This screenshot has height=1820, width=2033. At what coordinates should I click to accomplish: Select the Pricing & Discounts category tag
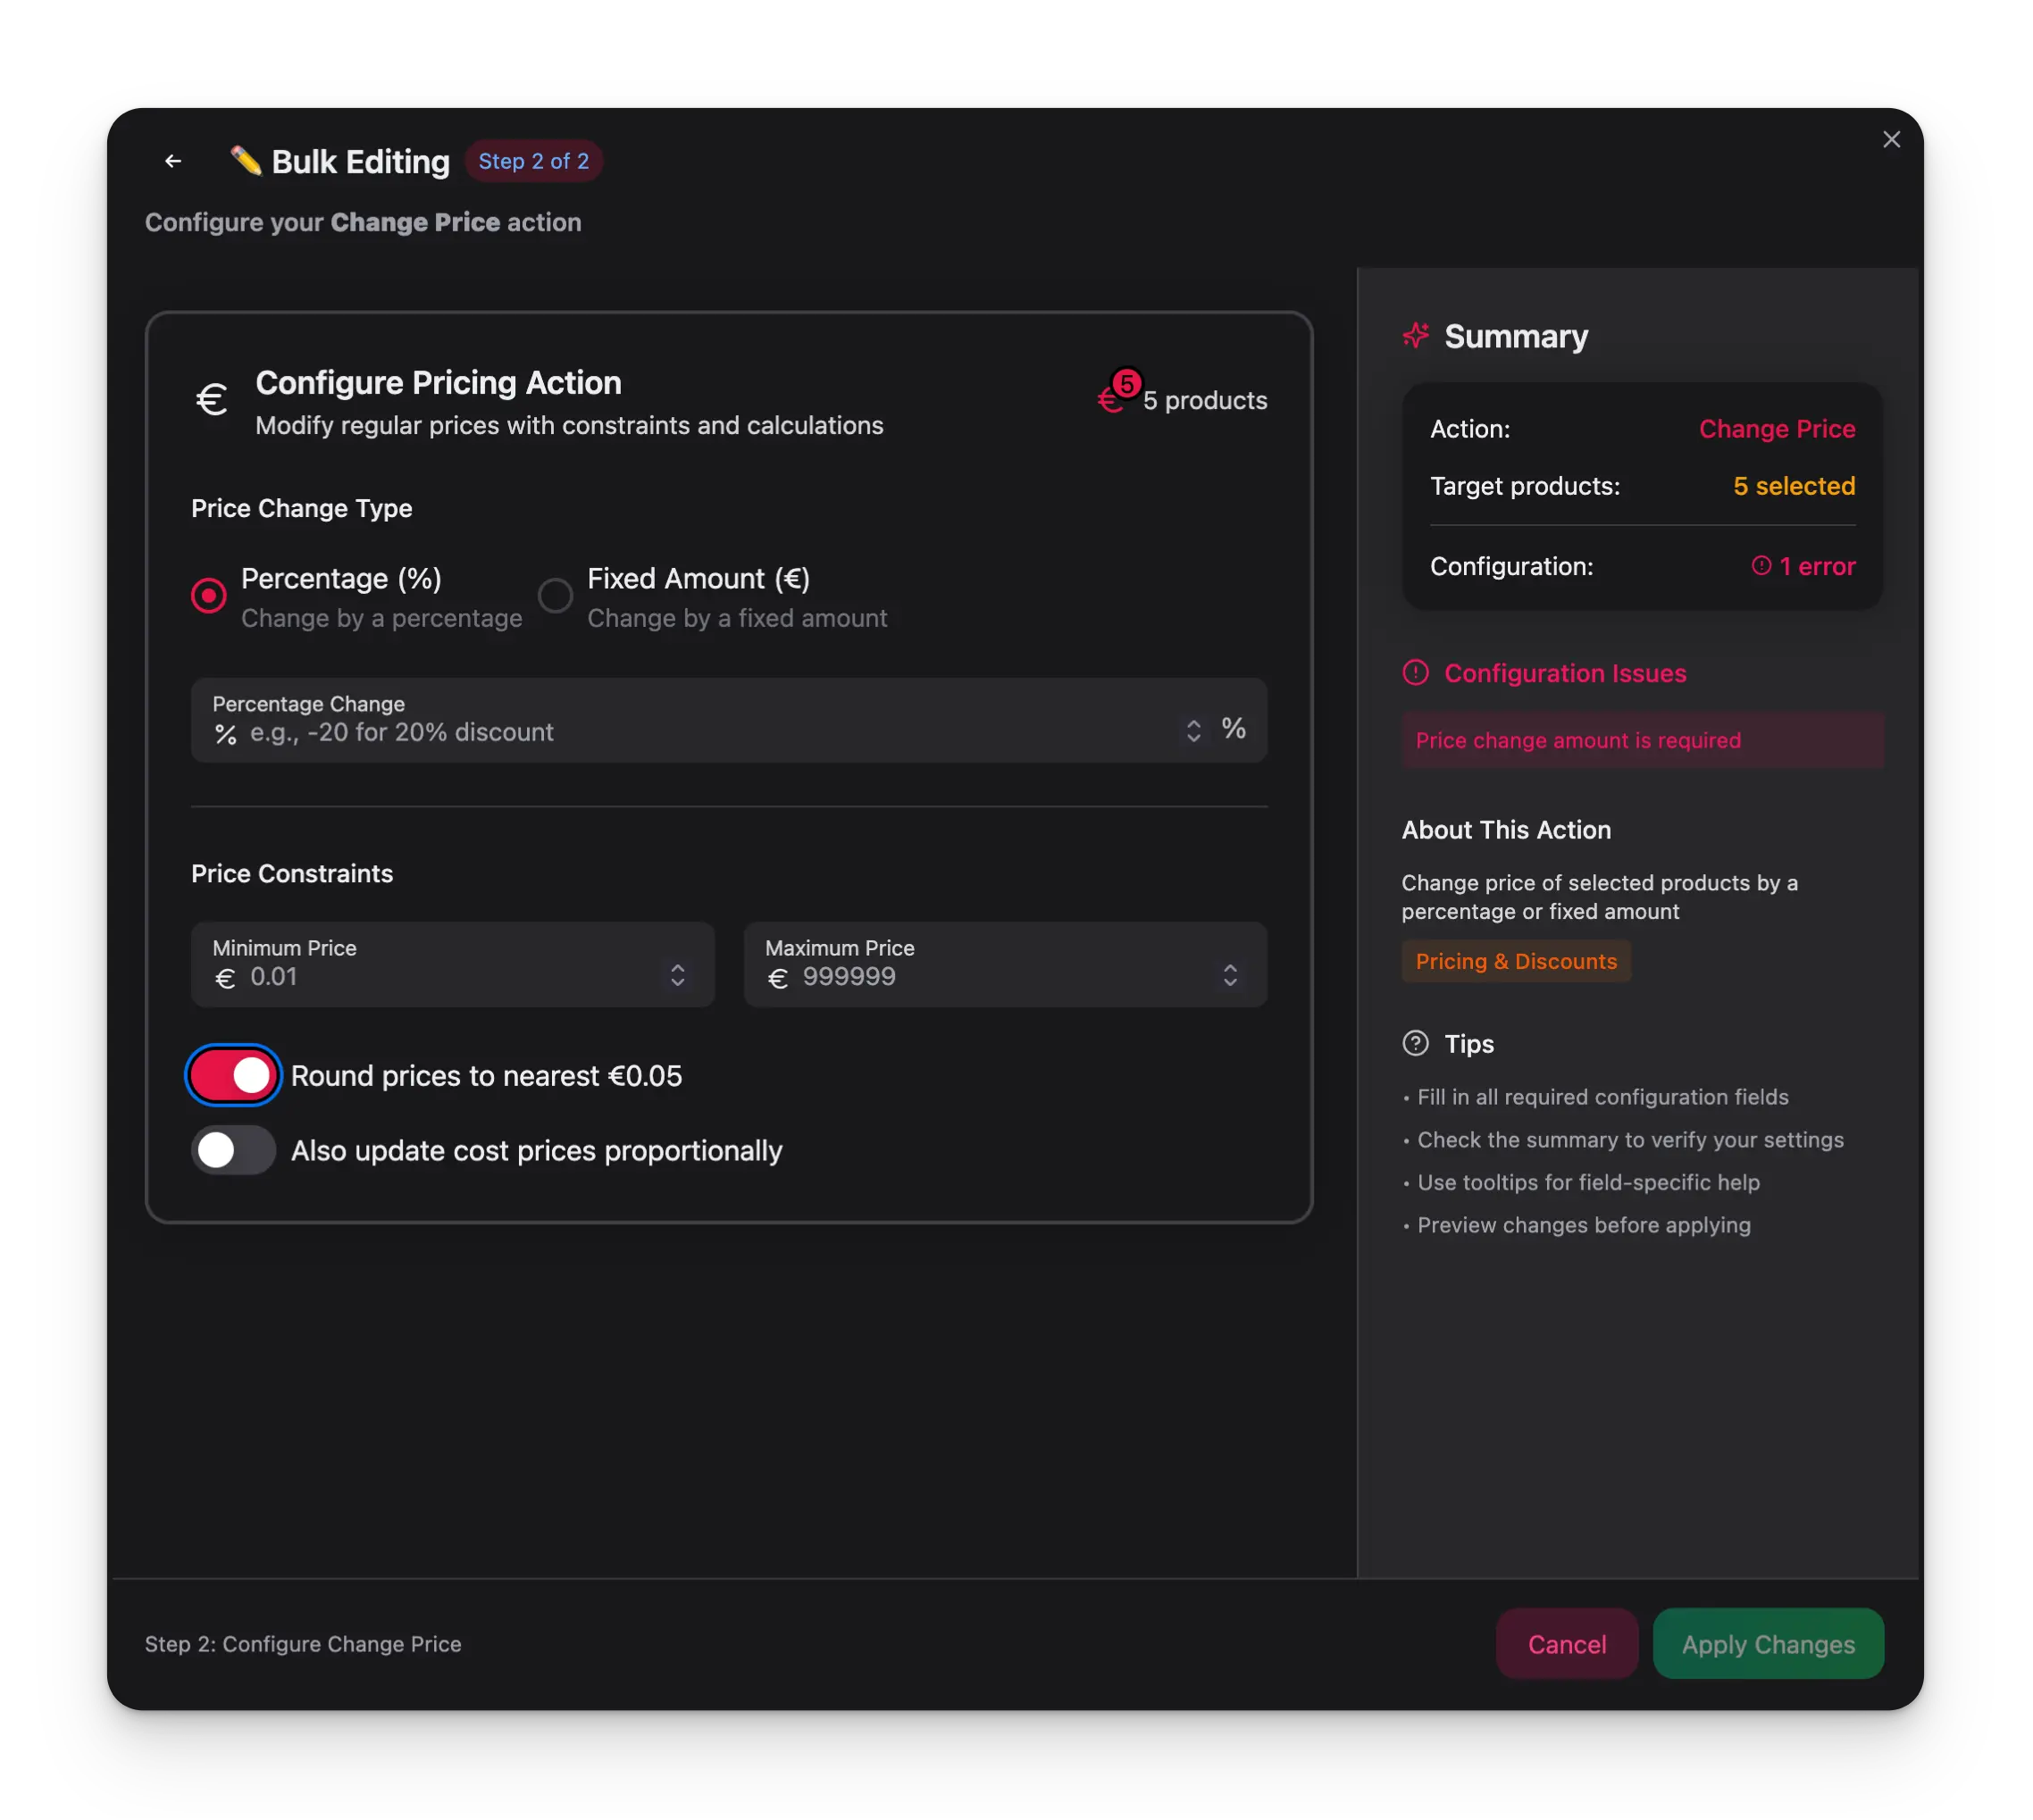pos(1516,961)
